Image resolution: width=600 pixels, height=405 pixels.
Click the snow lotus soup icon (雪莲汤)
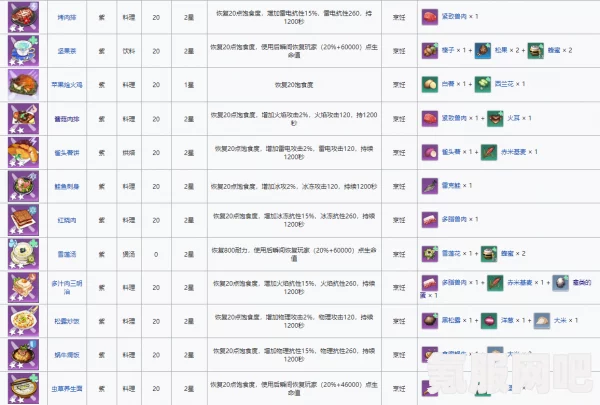(23, 254)
